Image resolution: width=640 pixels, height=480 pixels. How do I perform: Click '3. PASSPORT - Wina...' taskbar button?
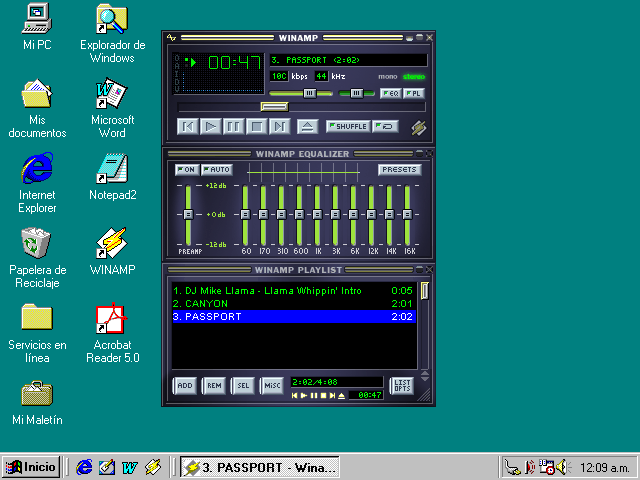(x=260, y=467)
